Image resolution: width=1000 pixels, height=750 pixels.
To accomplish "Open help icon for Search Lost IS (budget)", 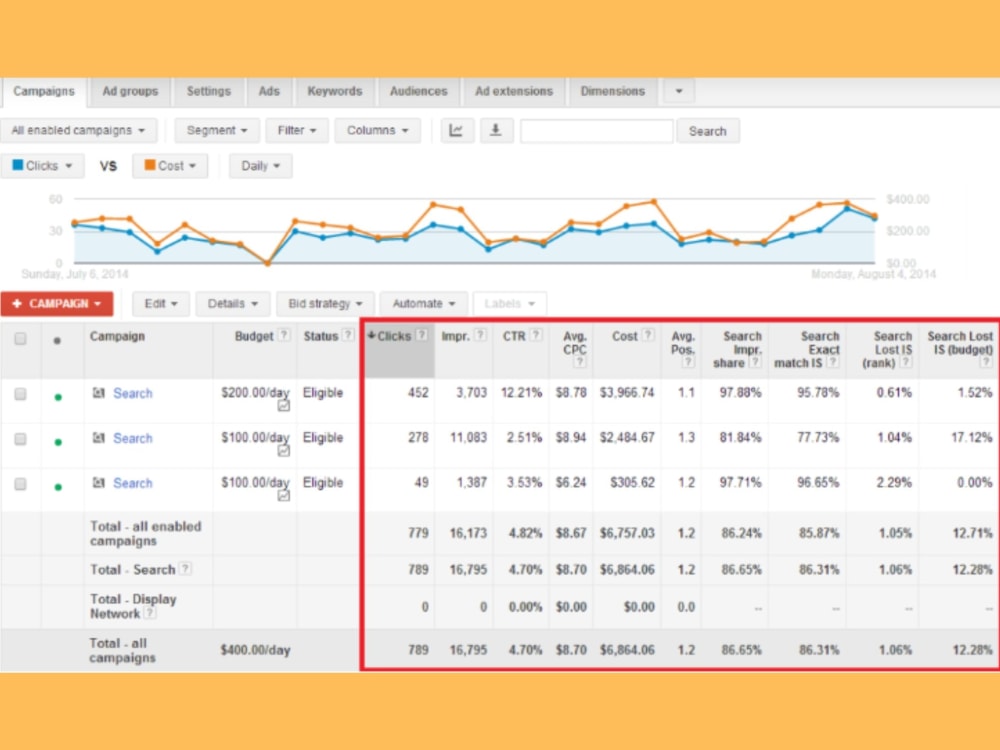I will pos(986,362).
